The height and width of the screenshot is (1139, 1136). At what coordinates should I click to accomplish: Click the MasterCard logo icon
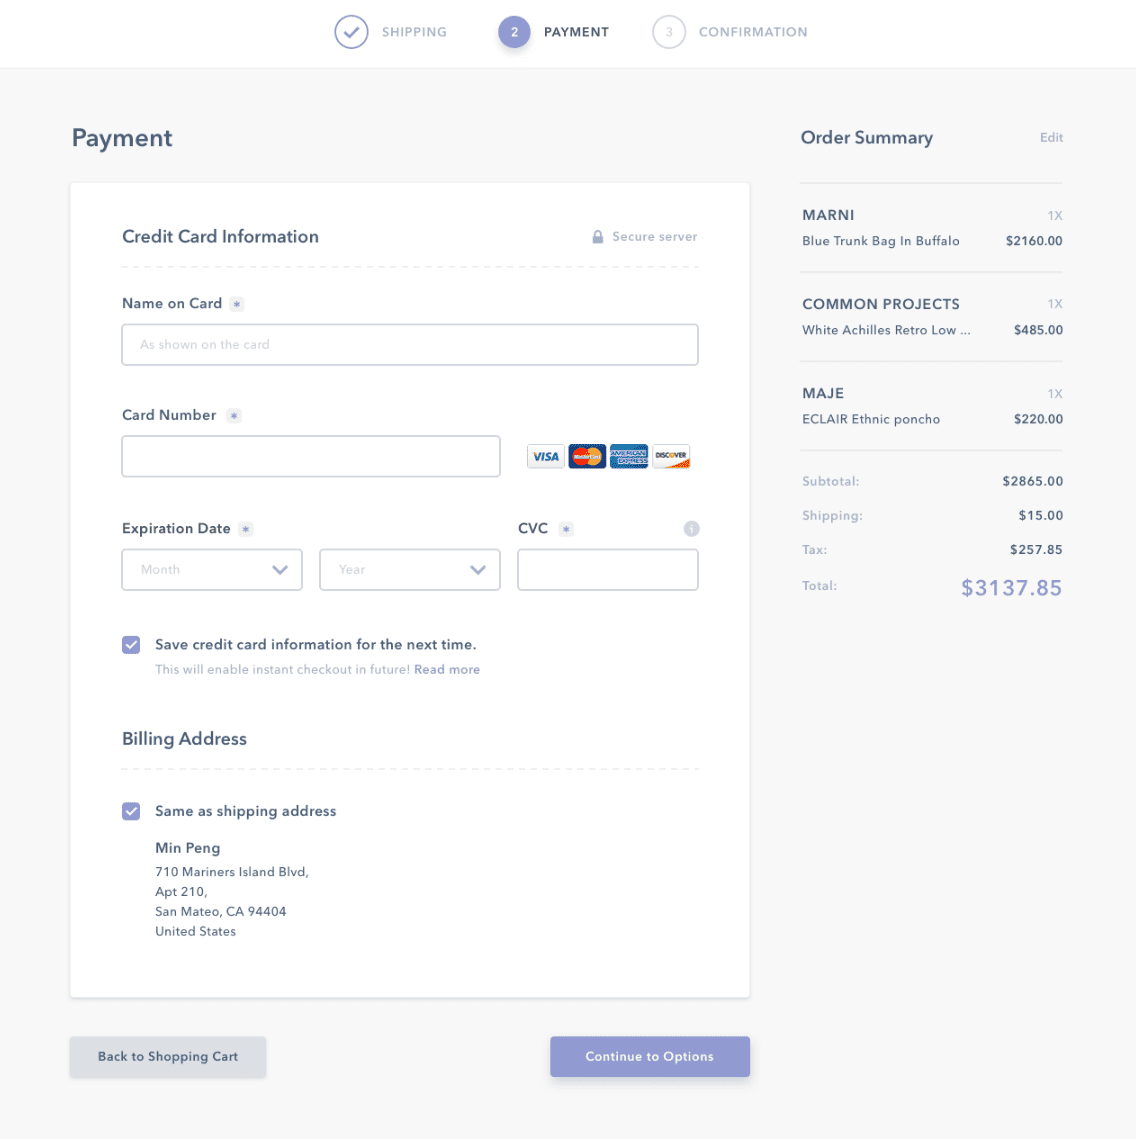587,457
